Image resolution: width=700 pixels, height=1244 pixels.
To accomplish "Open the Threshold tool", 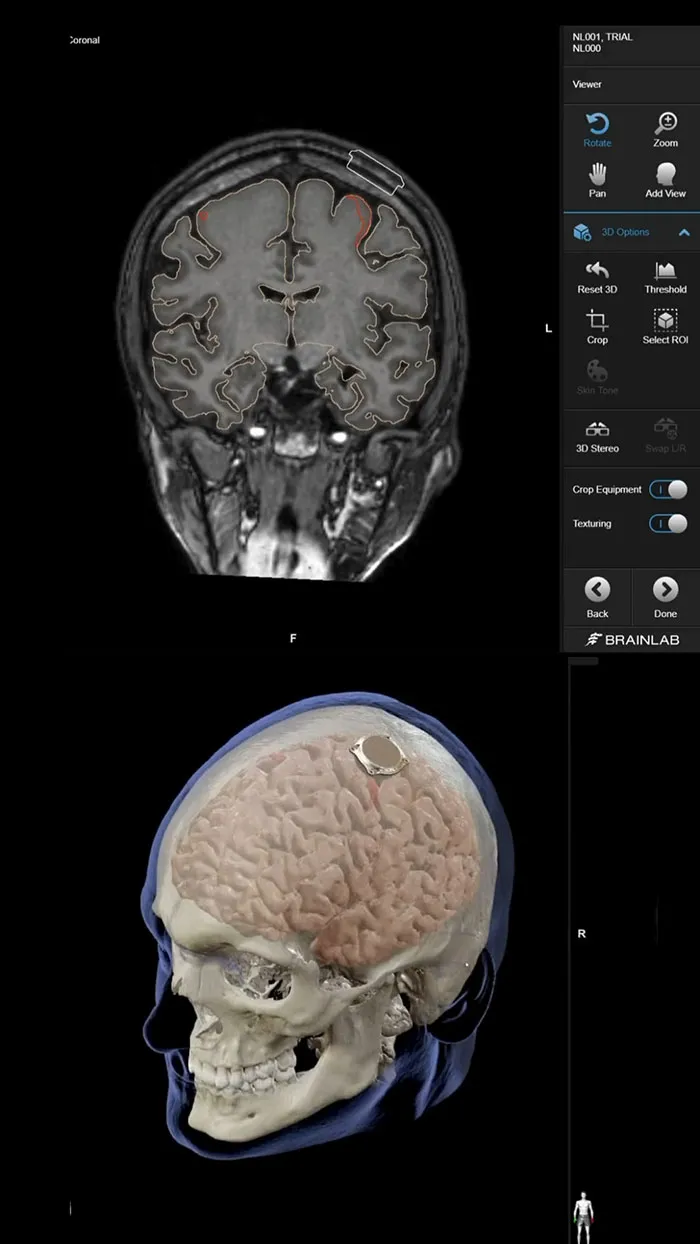I will pos(665,277).
